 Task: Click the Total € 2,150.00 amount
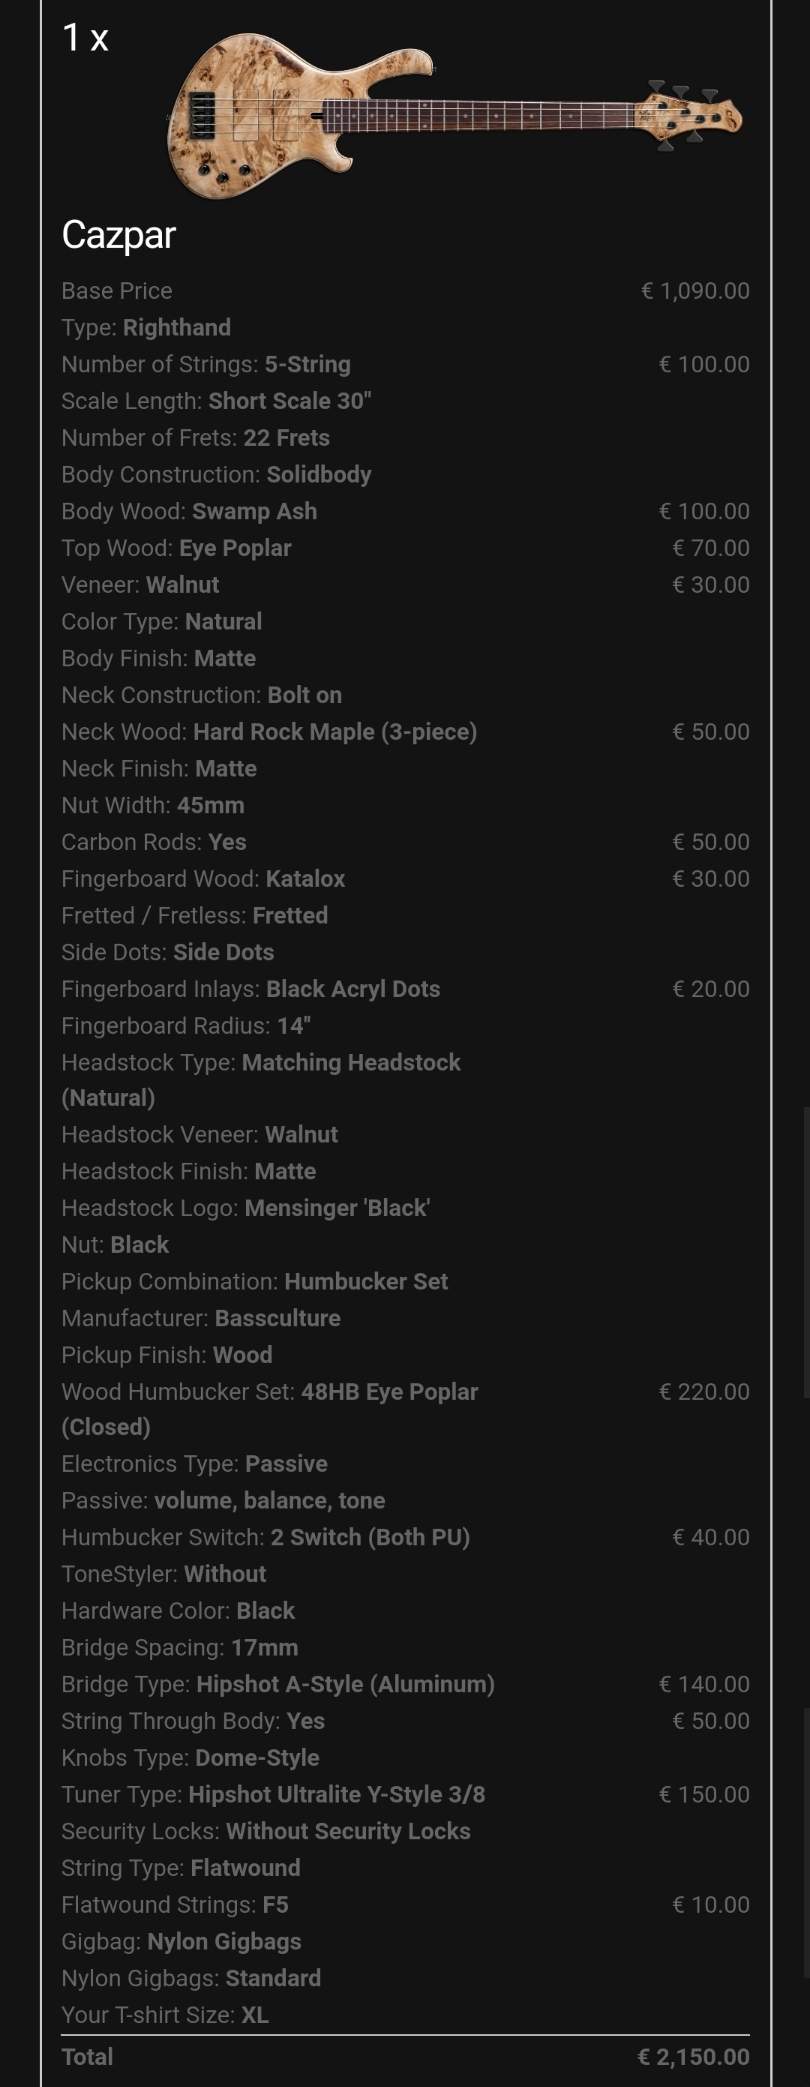tap(693, 2057)
